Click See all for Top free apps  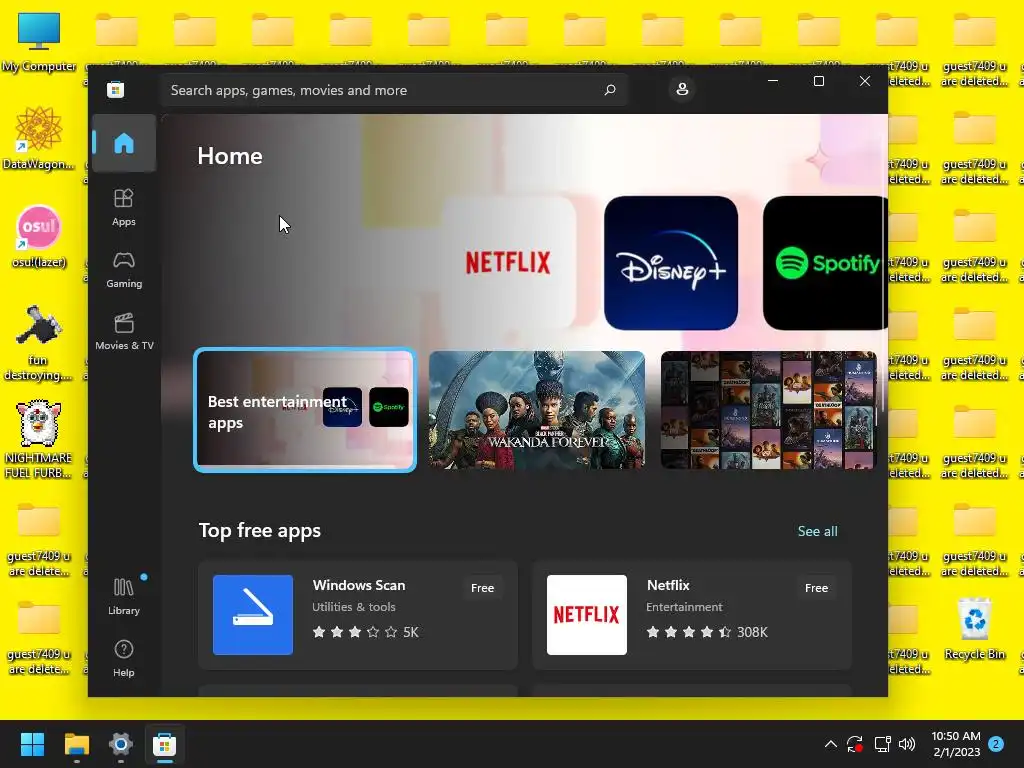click(817, 531)
